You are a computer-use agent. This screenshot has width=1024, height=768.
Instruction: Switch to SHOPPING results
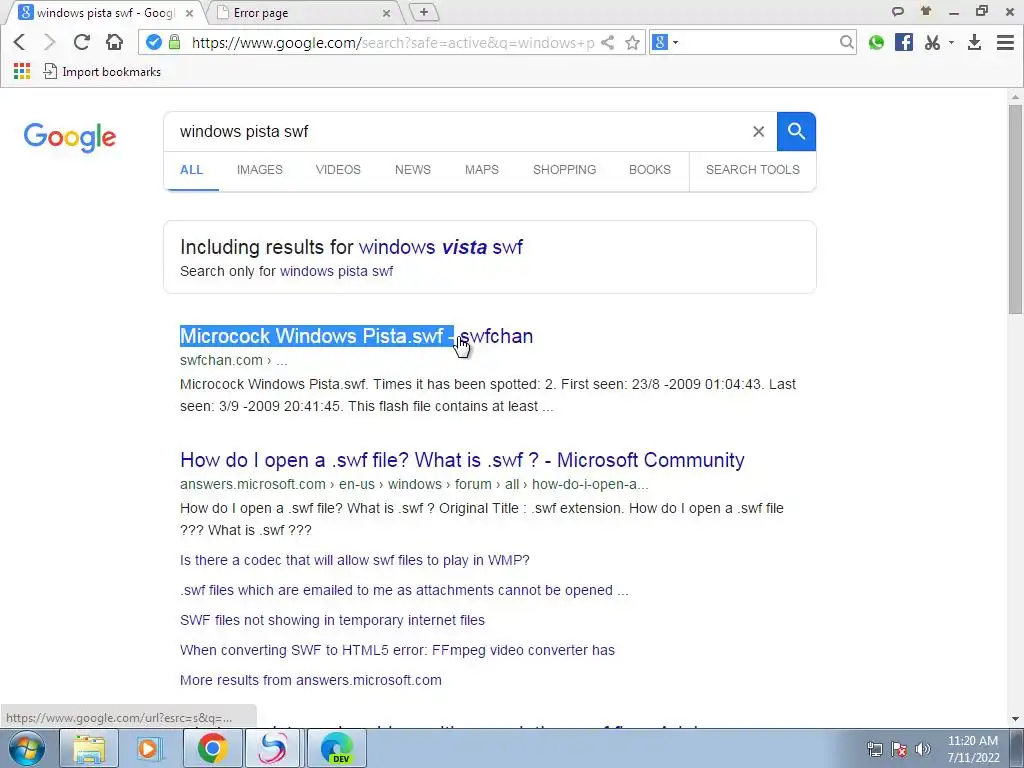[564, 170]
